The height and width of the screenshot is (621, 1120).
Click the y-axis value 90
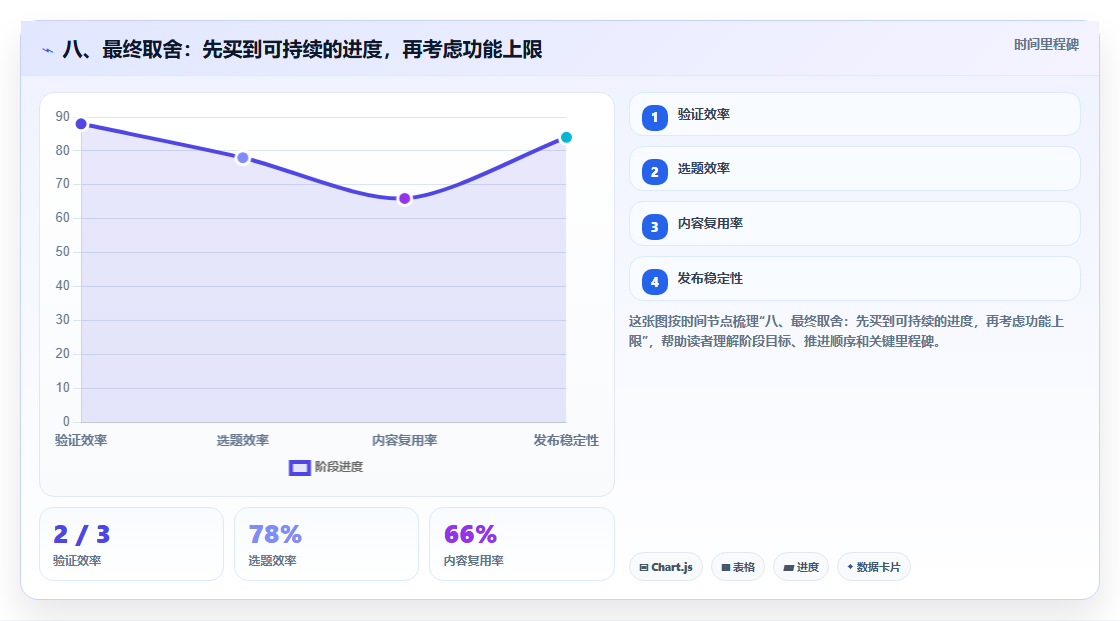pos(63,116)
